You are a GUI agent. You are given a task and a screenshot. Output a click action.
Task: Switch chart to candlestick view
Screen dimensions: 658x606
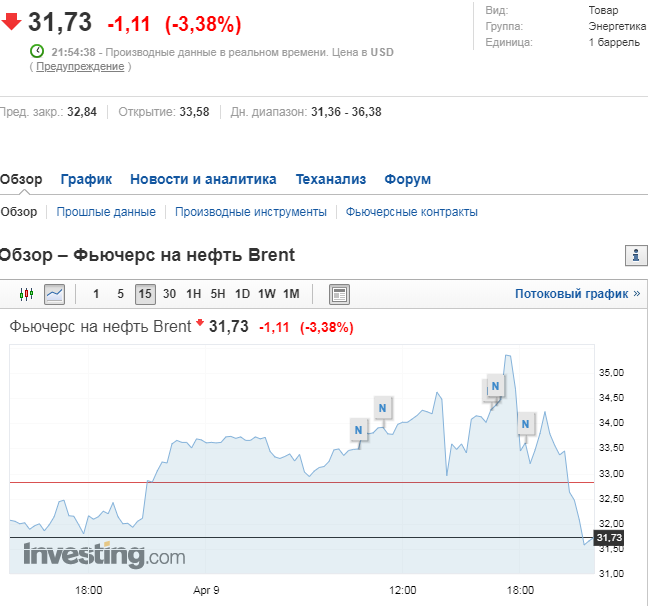(27, 294)
